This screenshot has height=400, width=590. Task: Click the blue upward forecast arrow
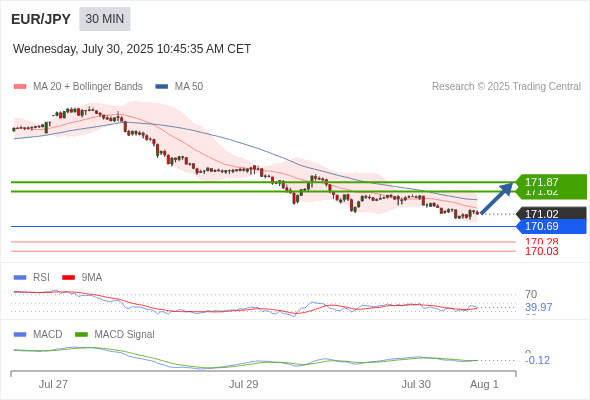(x=497, y=198)
